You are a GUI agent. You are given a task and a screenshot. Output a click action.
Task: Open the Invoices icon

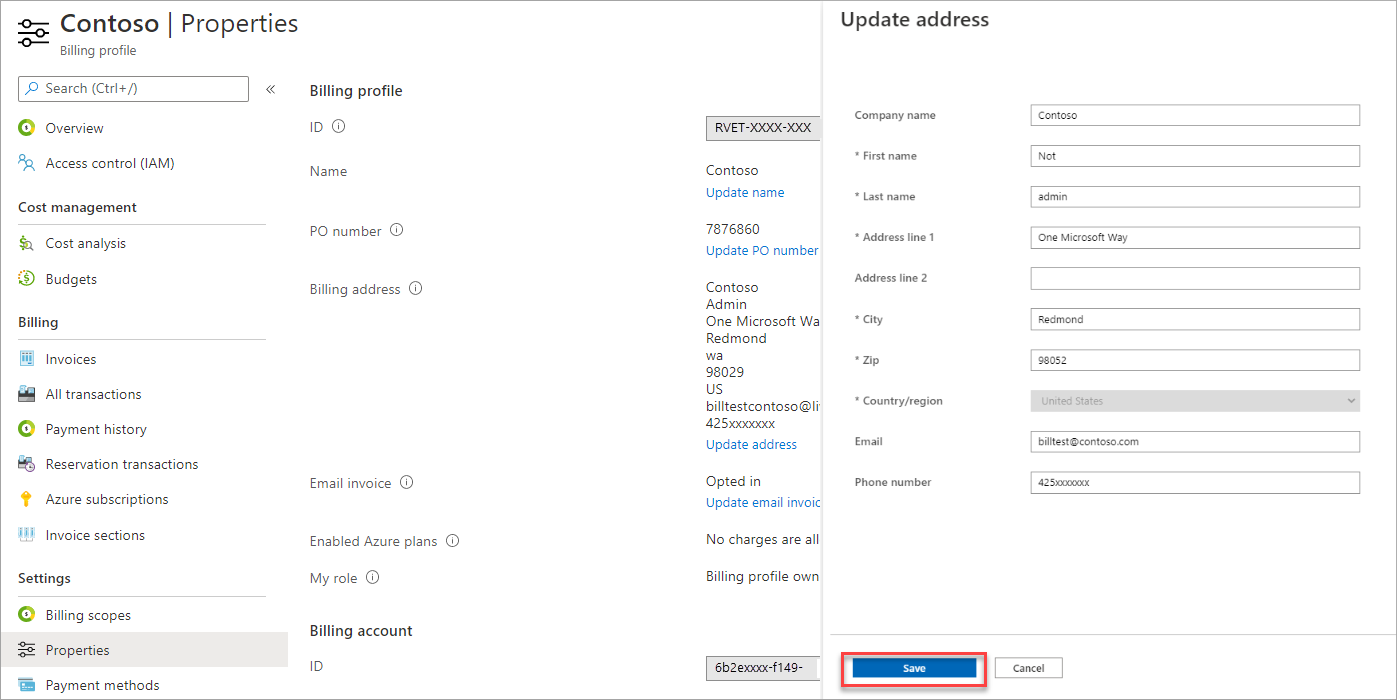point(27,359)
